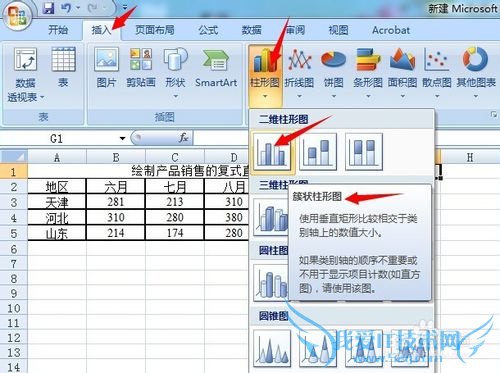
Task: Select cell containing 八月
Action: (x=227, y=187)
